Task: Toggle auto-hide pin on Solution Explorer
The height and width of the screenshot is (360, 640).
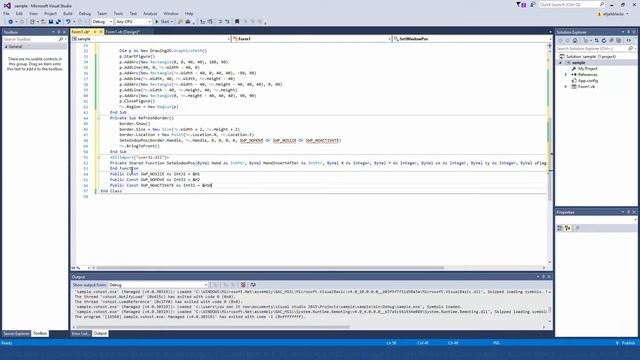Action: pos(629,32)
